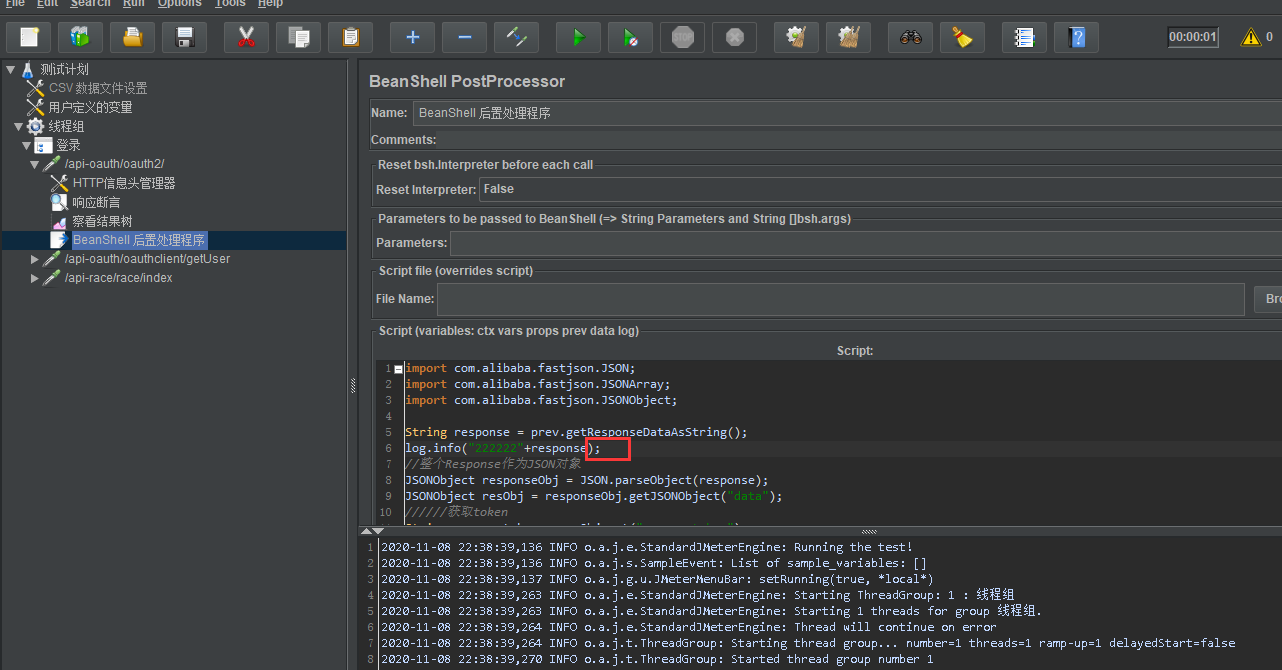Collapse the 线程组 thread group node
Viewport: 1282px width, 670px height.
(18, 126)
